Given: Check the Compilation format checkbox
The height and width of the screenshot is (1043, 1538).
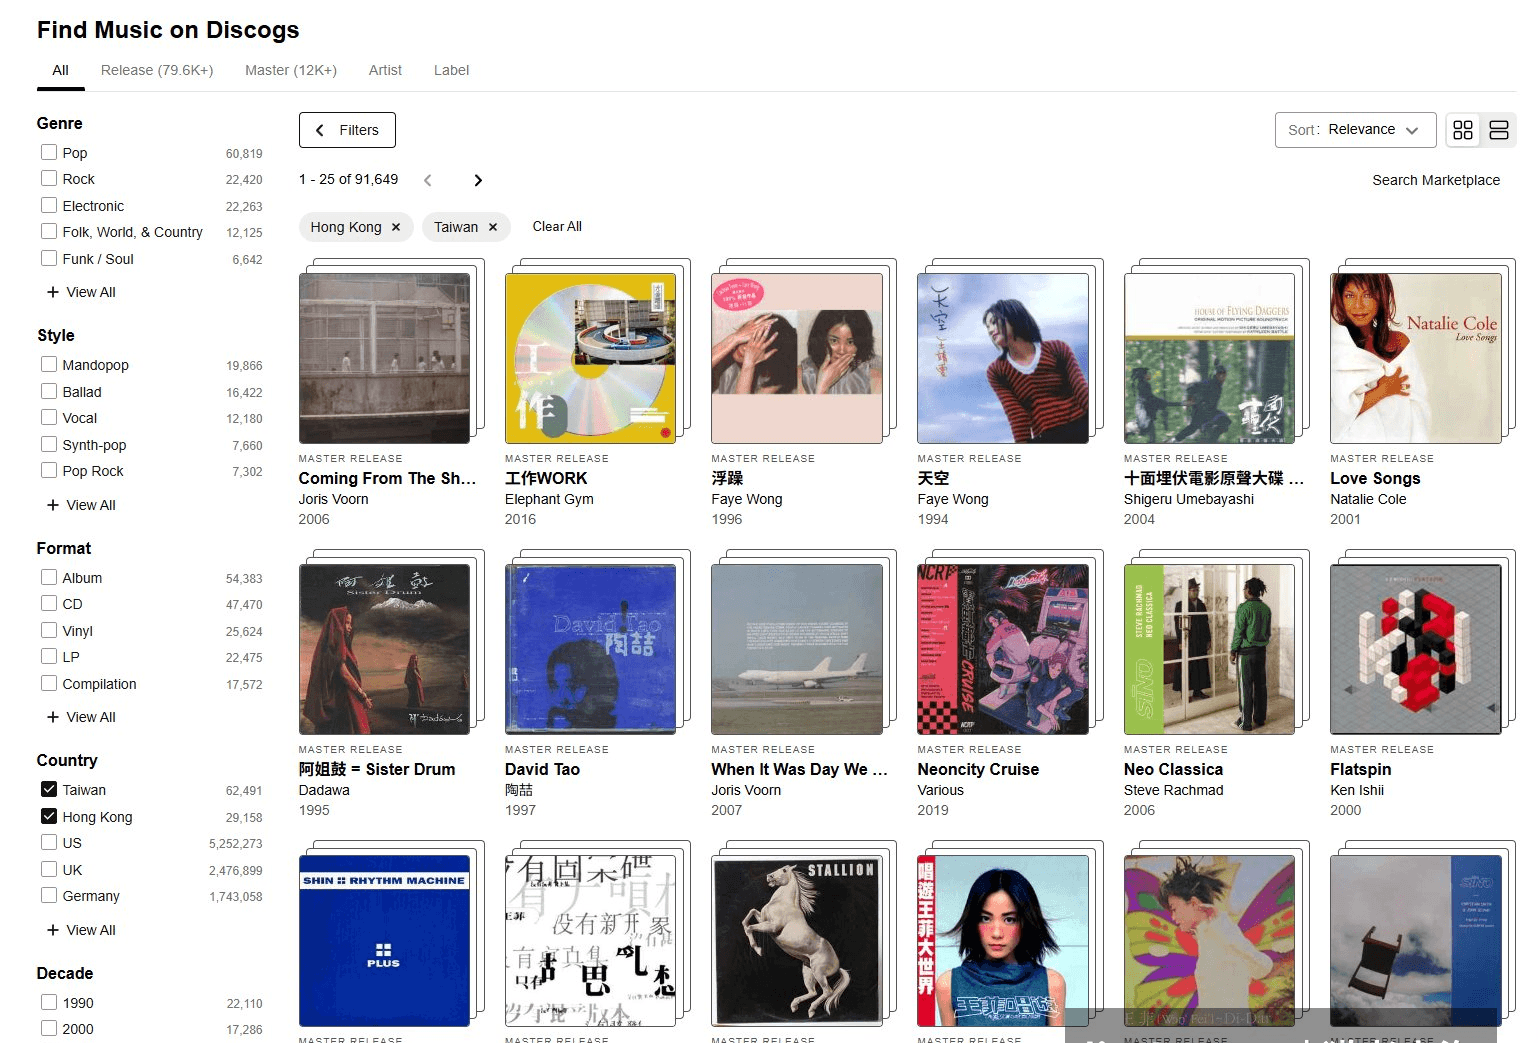Looking at the screenshot, I should coord(48,683).
